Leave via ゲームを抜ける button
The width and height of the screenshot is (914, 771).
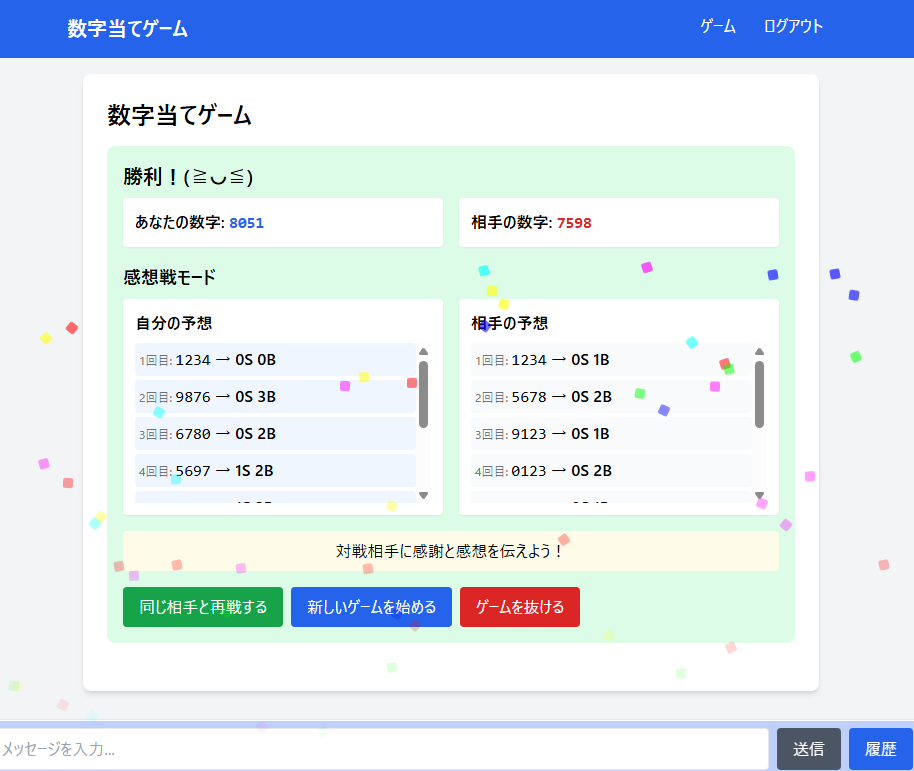520,607
